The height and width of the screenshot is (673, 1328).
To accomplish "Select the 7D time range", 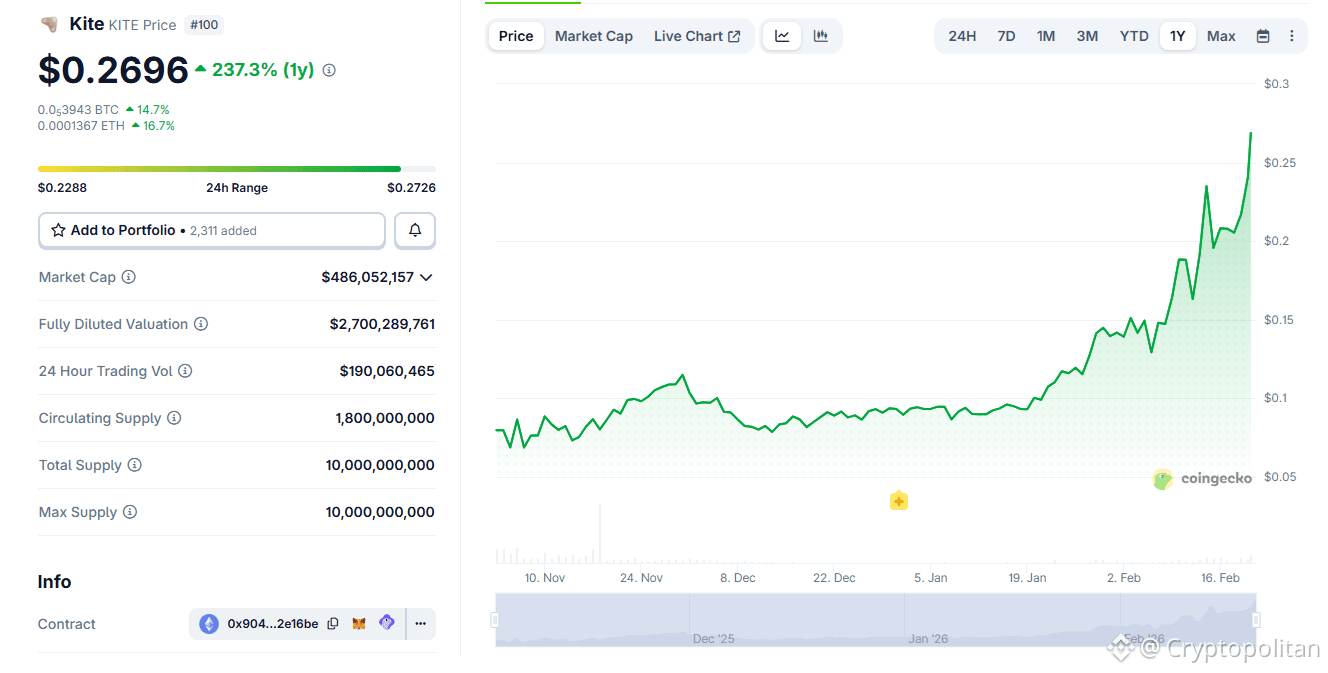I will point(1006,35).
